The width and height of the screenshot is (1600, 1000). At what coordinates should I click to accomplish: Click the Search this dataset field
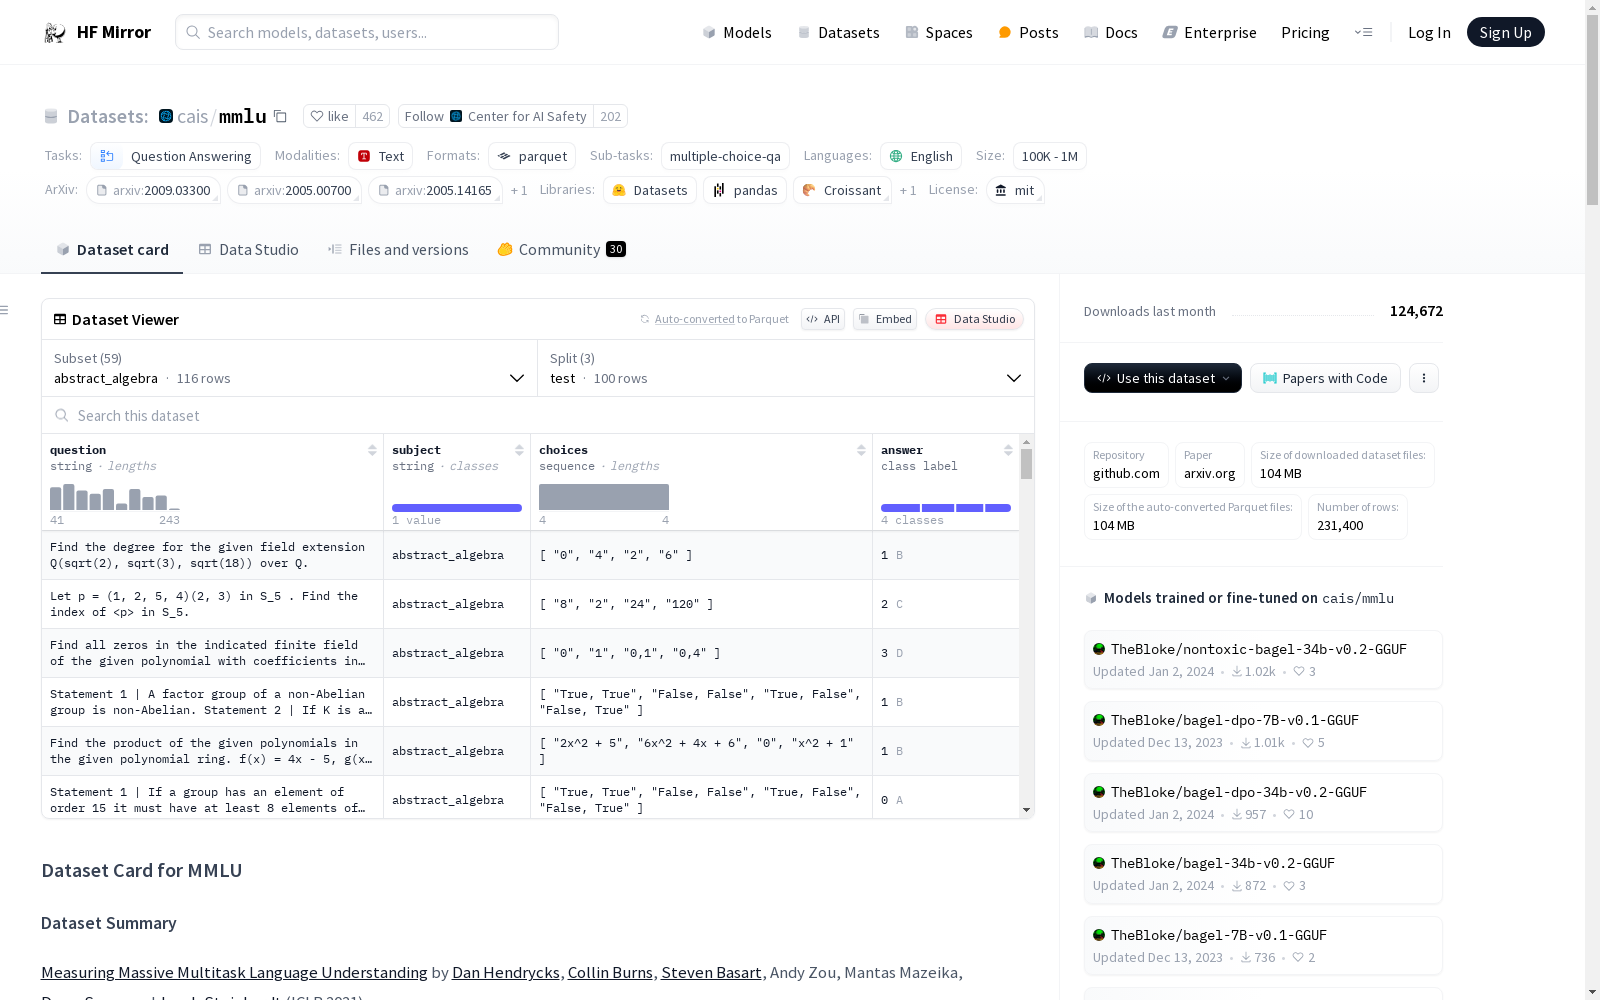point(538,415)
